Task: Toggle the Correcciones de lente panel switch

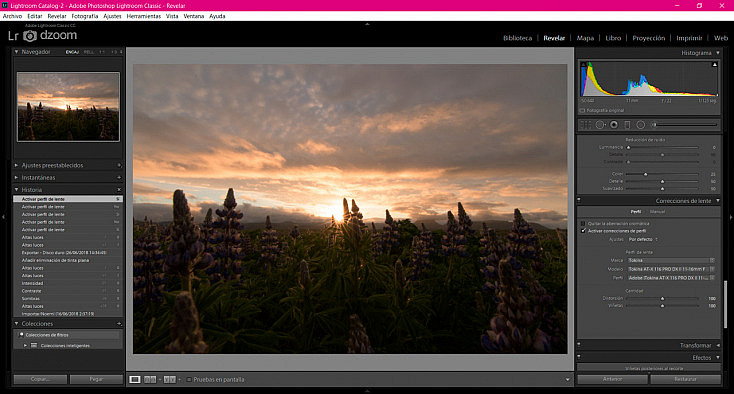Action: click(580, 200)
